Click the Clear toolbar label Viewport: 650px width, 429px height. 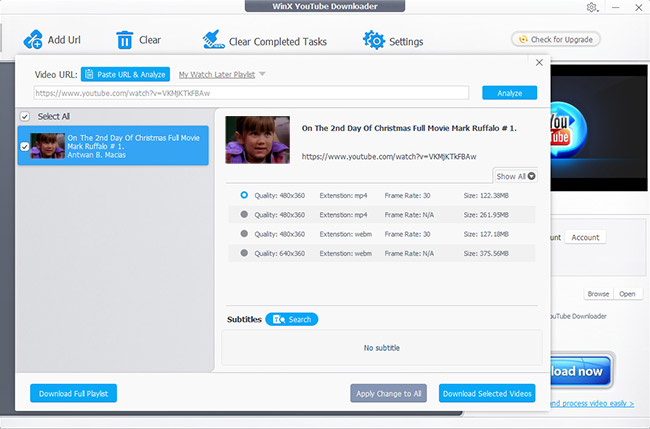(150, 40)
